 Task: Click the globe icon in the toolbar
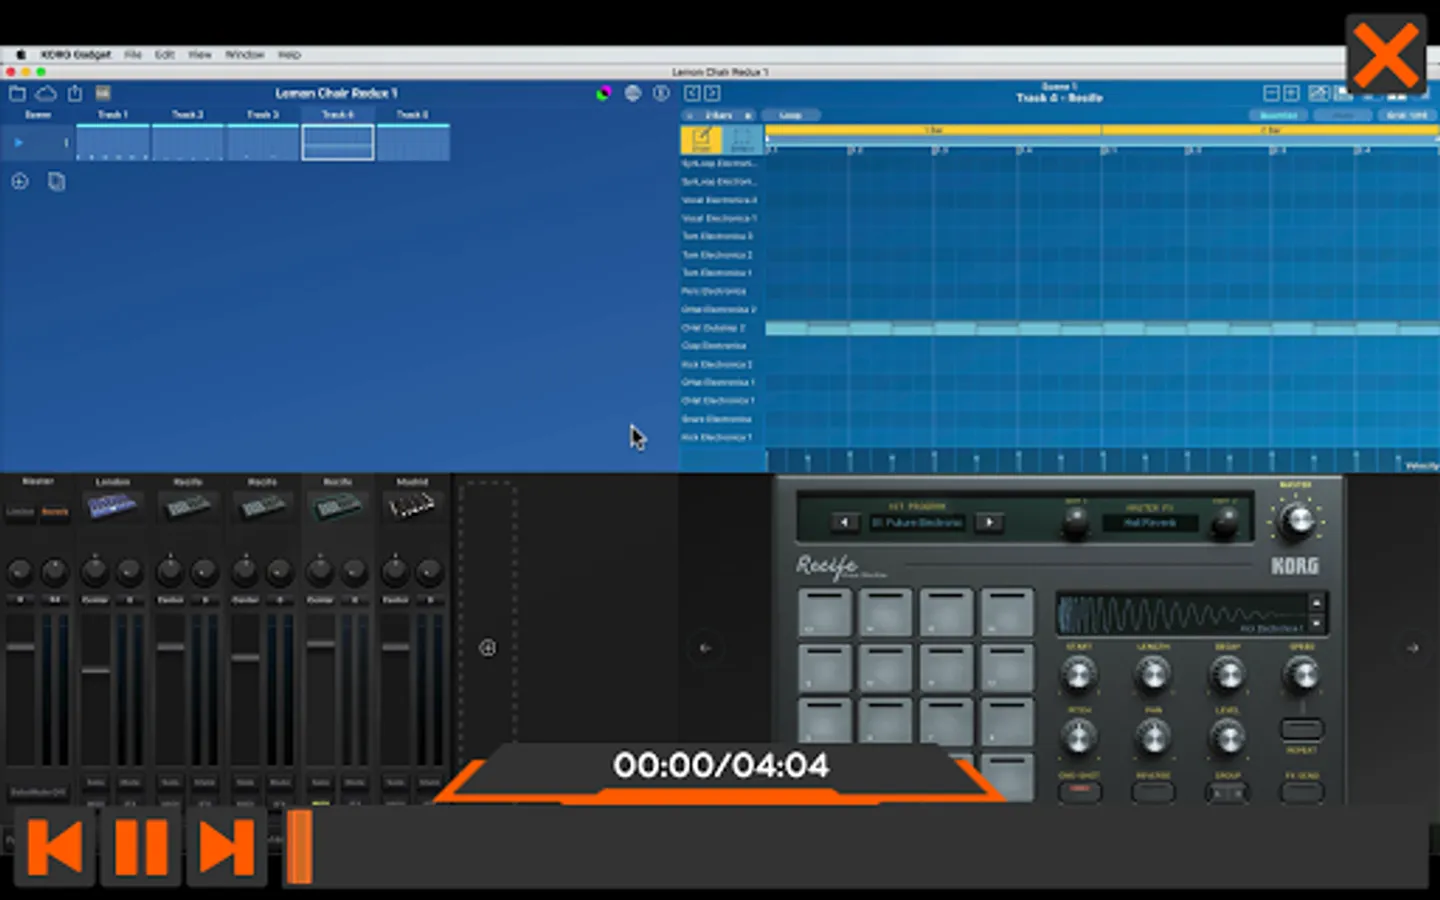pos(632,93)
